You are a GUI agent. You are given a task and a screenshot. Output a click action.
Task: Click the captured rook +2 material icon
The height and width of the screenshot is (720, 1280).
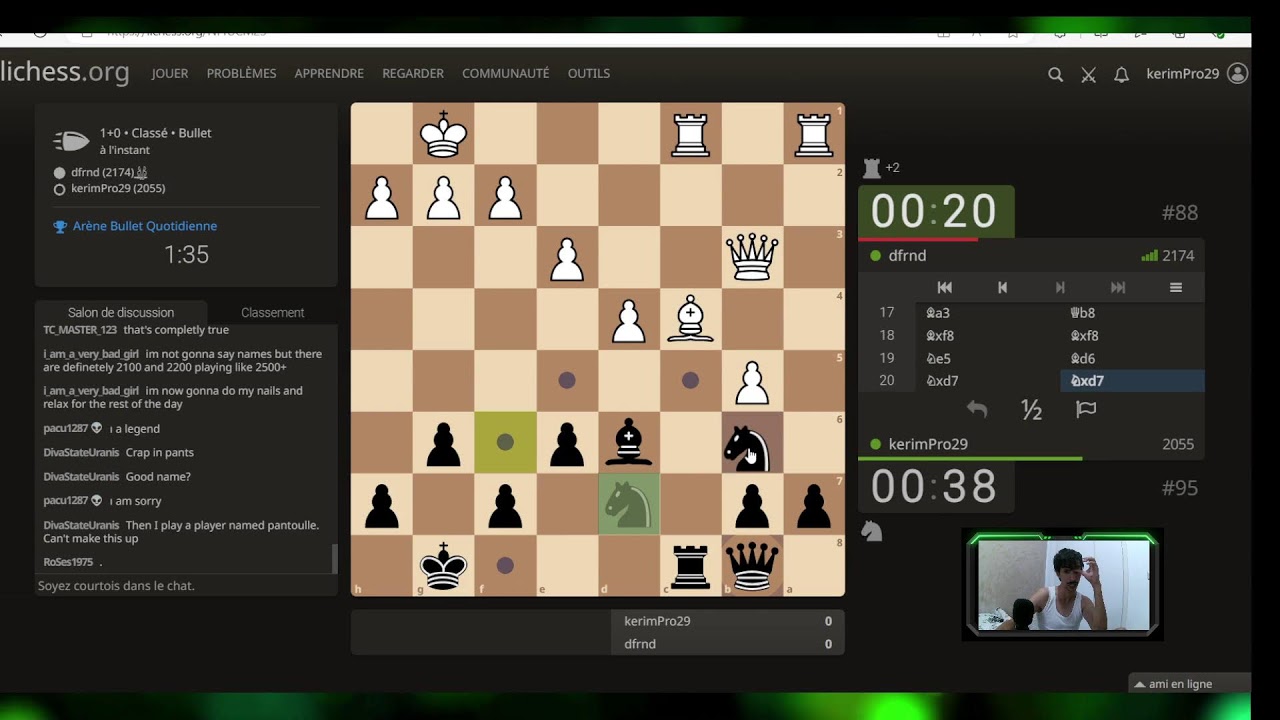tap(871, 168)
